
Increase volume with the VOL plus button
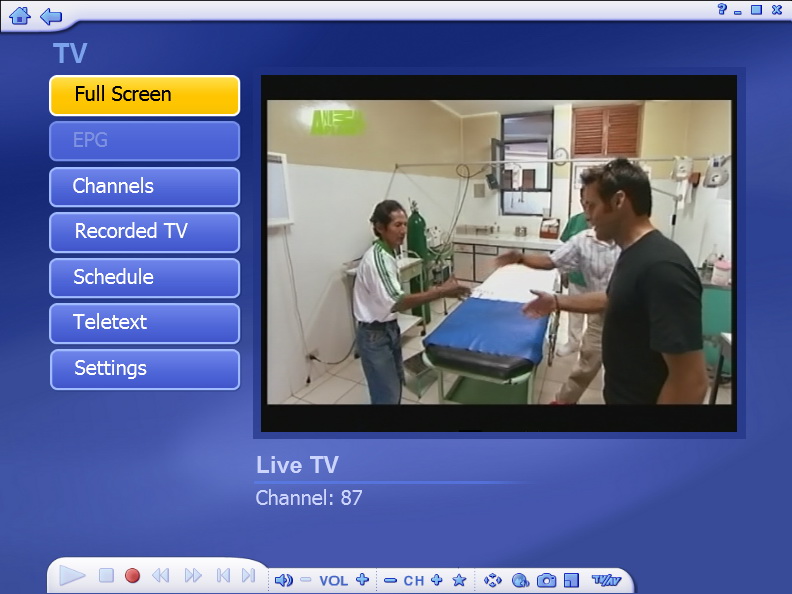click(362, 580)
